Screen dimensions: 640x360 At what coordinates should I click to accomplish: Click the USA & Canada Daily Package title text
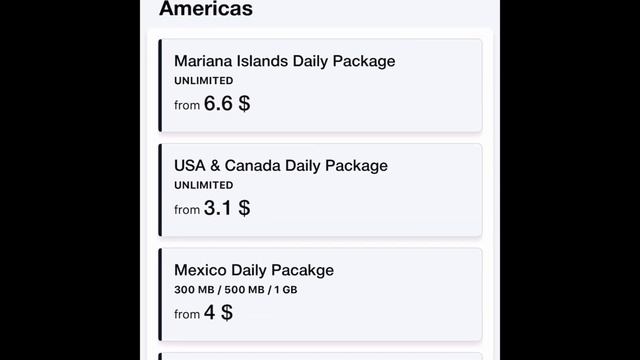[281, 166]
